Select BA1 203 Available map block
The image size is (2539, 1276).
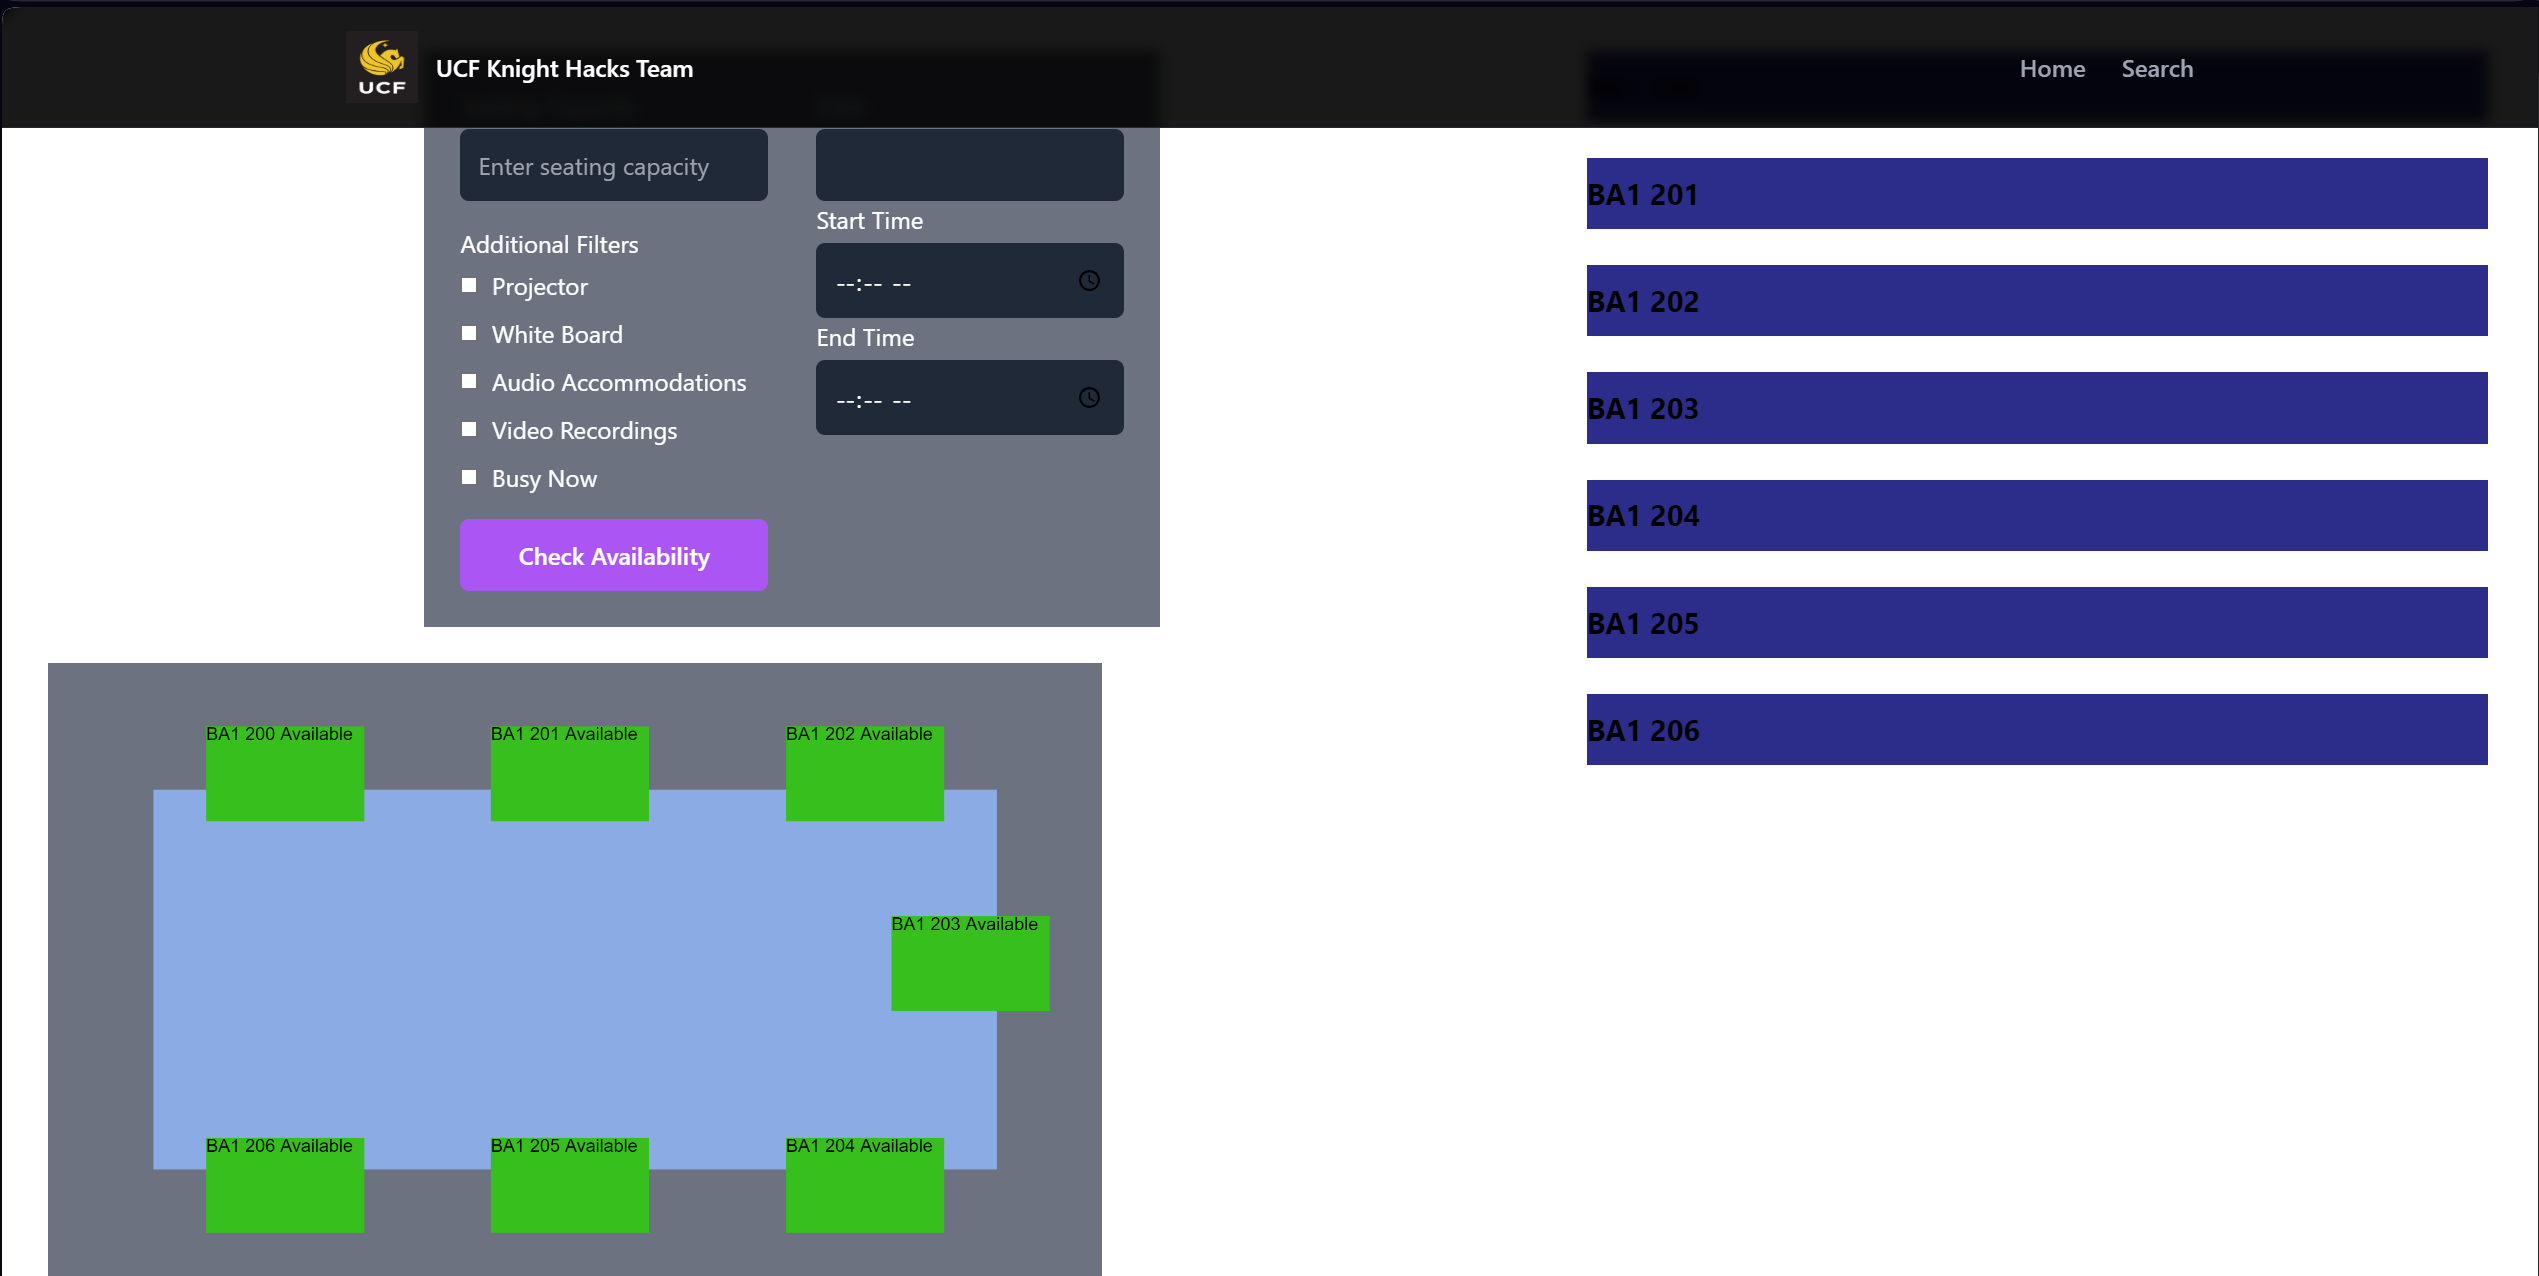969,964
